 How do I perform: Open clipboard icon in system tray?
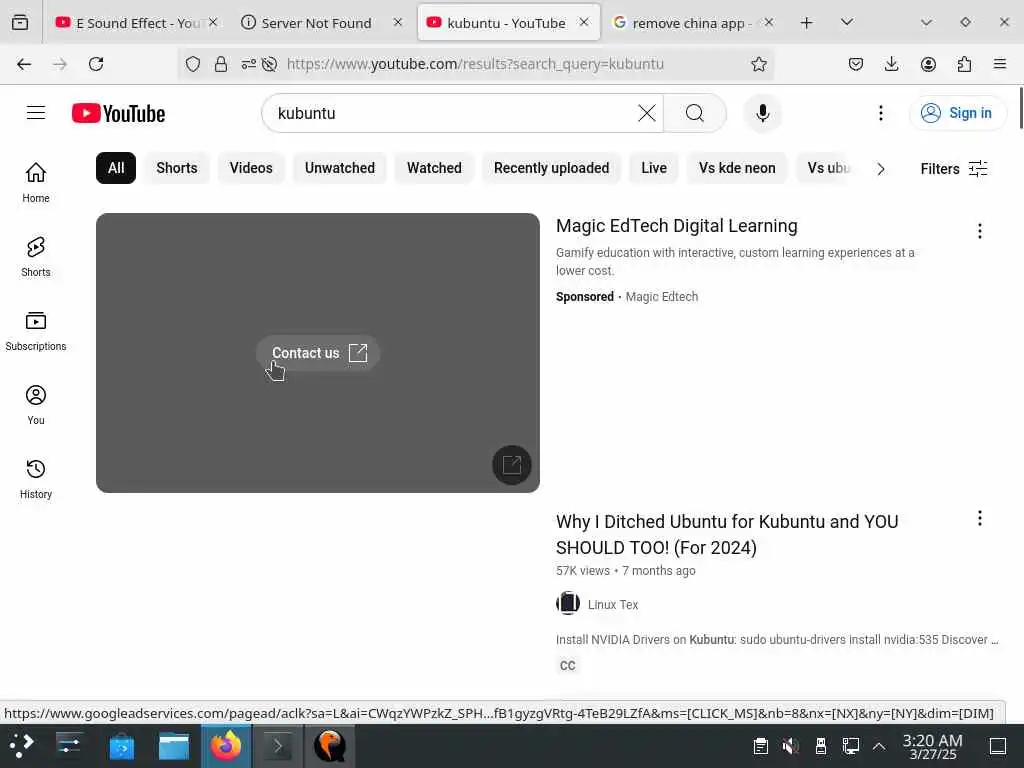pyautogui.click(x=760, y=746)
